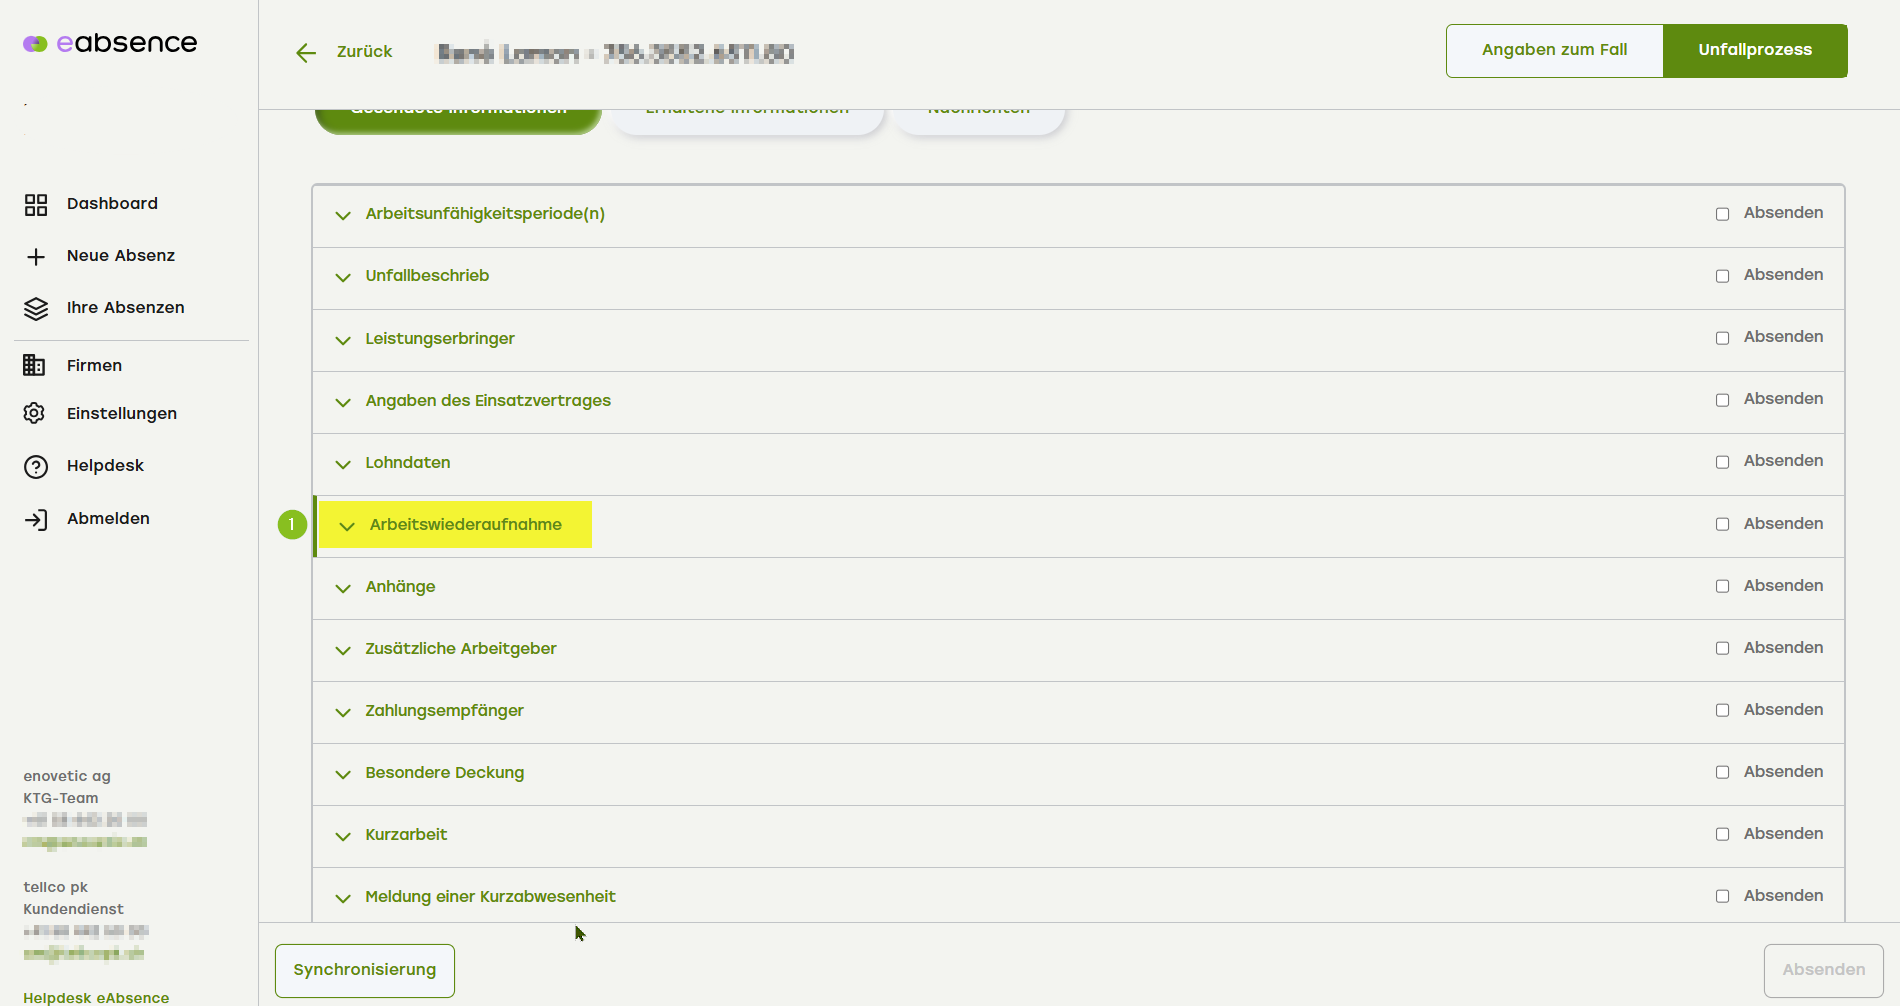This screenshot has height=1006, width=1900.
Task: Open Ihre Absenzen via layers icon
Action: 36,309
